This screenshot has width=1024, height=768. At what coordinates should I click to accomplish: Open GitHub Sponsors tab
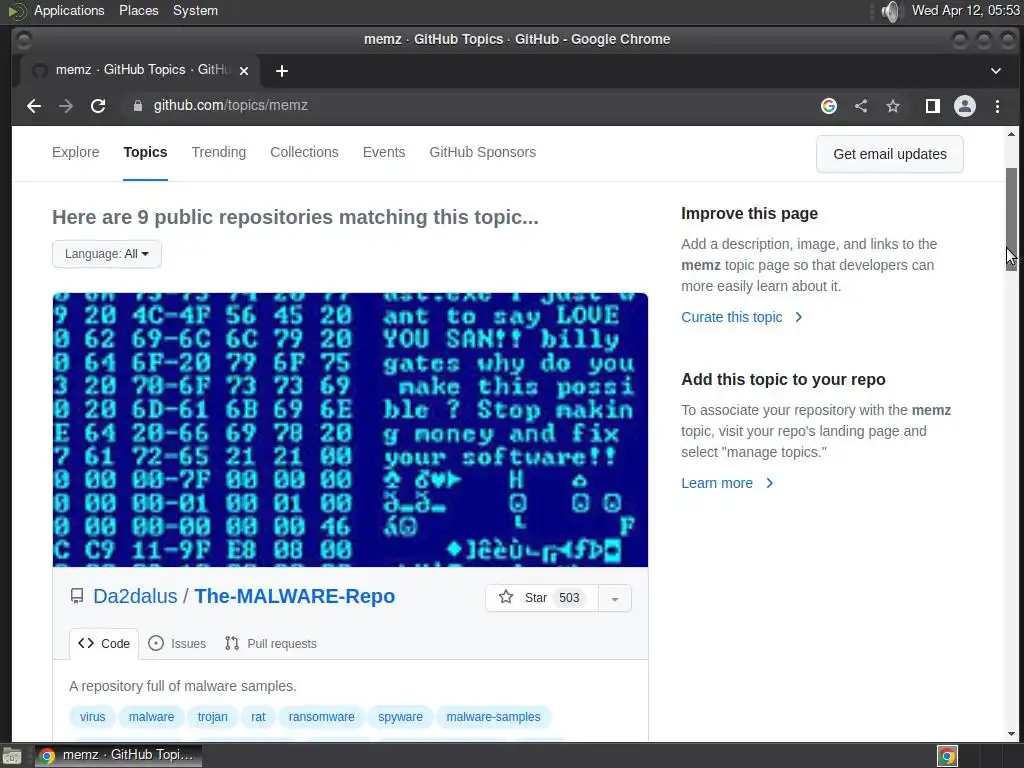(483, 152)
